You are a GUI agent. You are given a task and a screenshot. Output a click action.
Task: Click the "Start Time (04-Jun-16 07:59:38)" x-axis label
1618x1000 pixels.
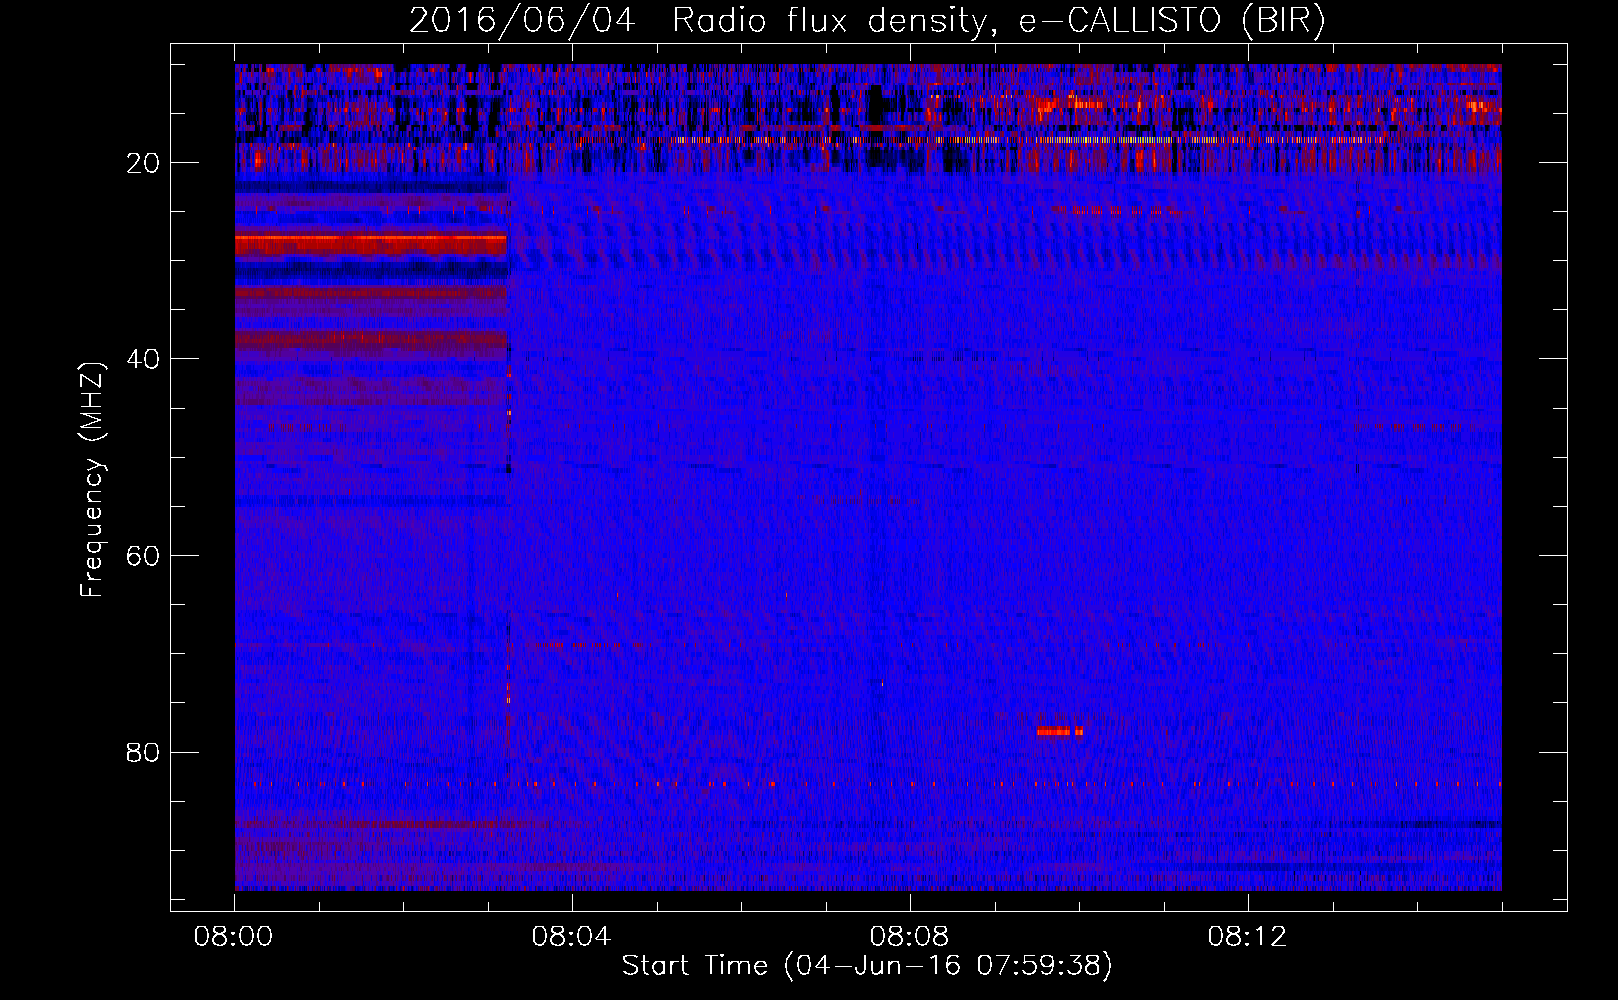click(867, 966)
